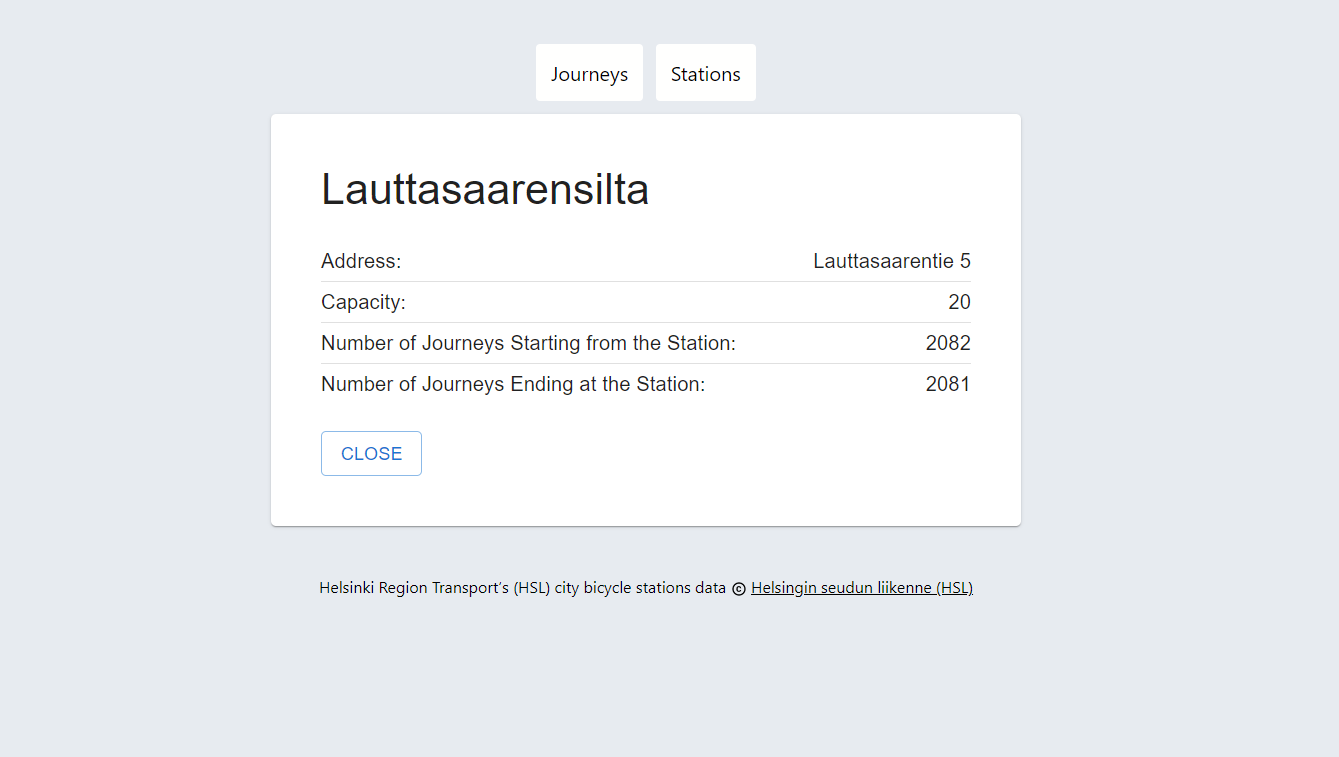
Task: Click the CLOSE button on the station card
Action: point(371,453)
